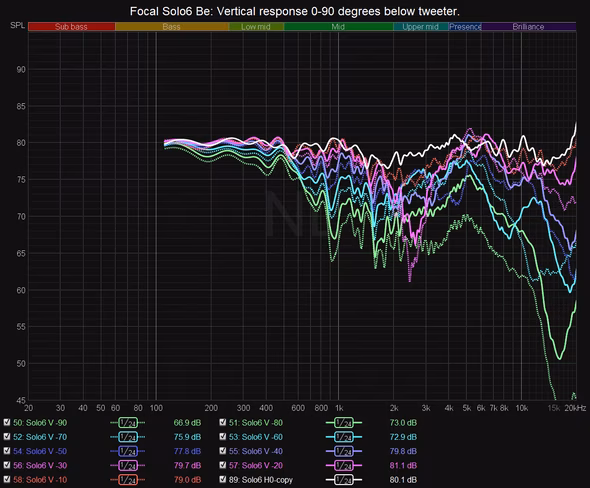Select the 58: Solo6 V -10 legend label

coord(40,480)
